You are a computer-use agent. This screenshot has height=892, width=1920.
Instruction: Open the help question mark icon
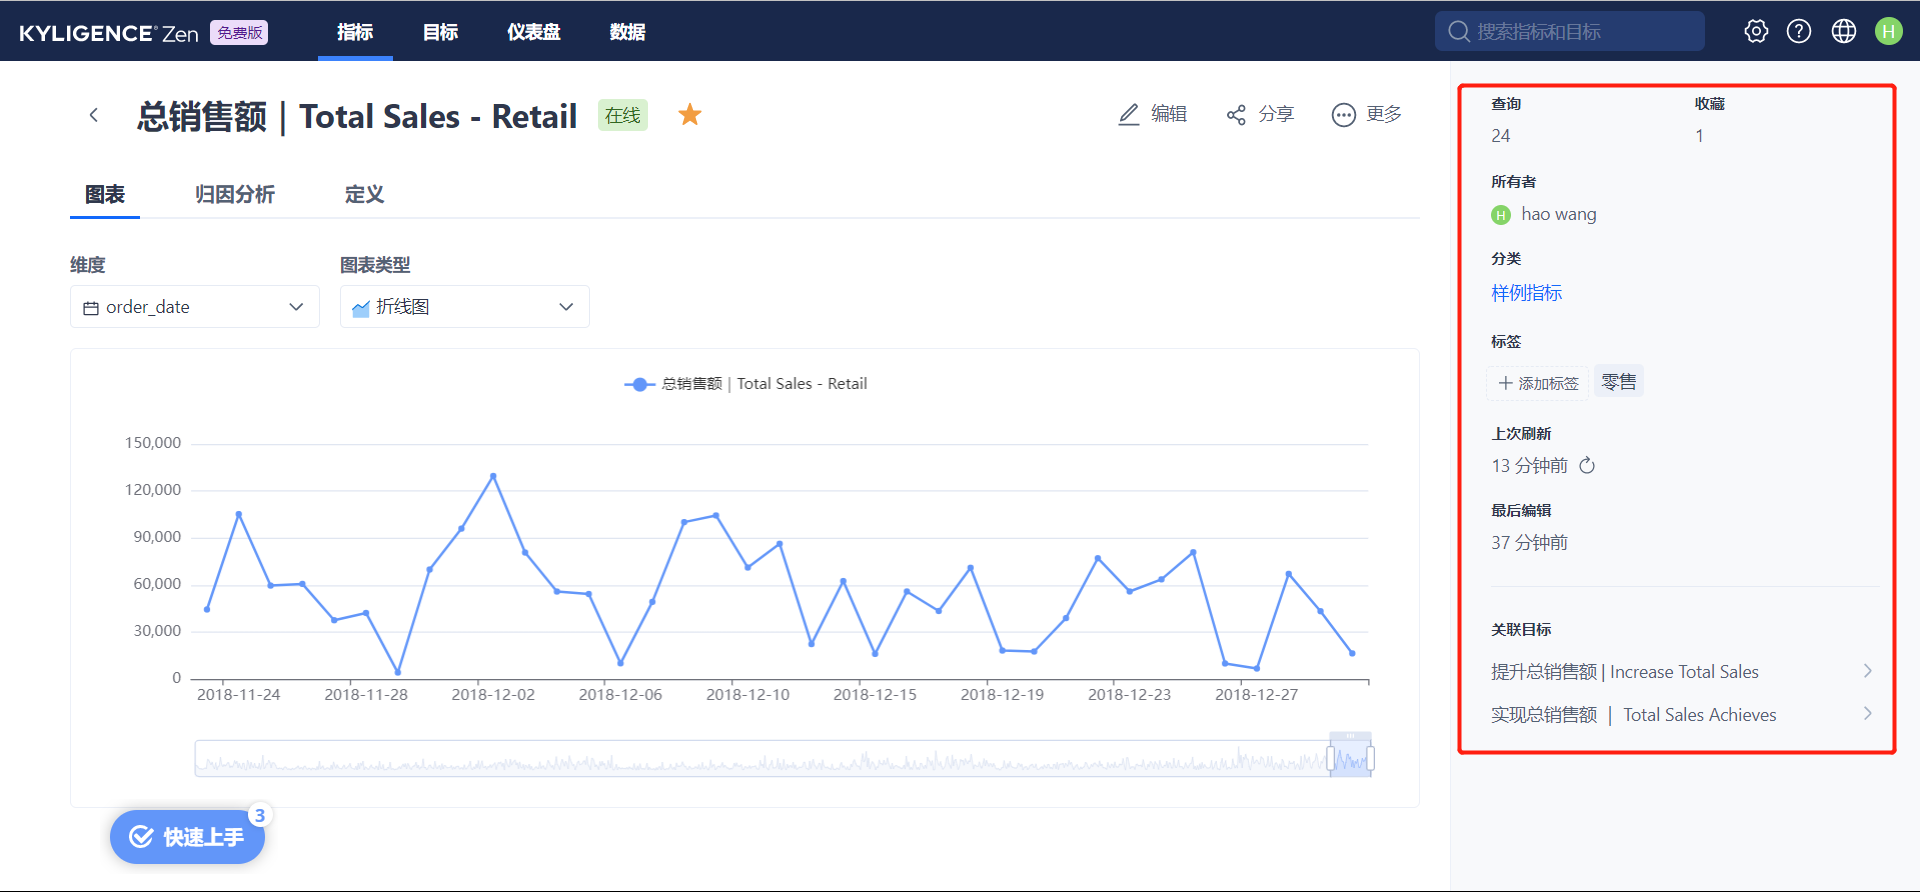tap(1799, 31)
